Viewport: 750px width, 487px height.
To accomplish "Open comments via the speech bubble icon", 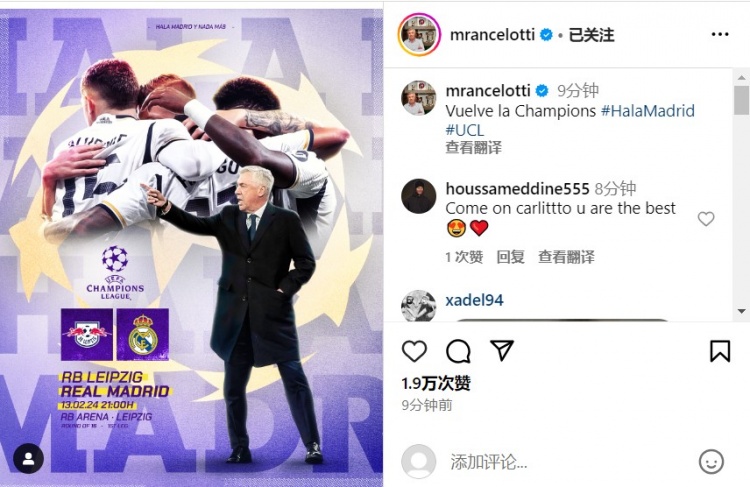I will (x=458, y=352).
